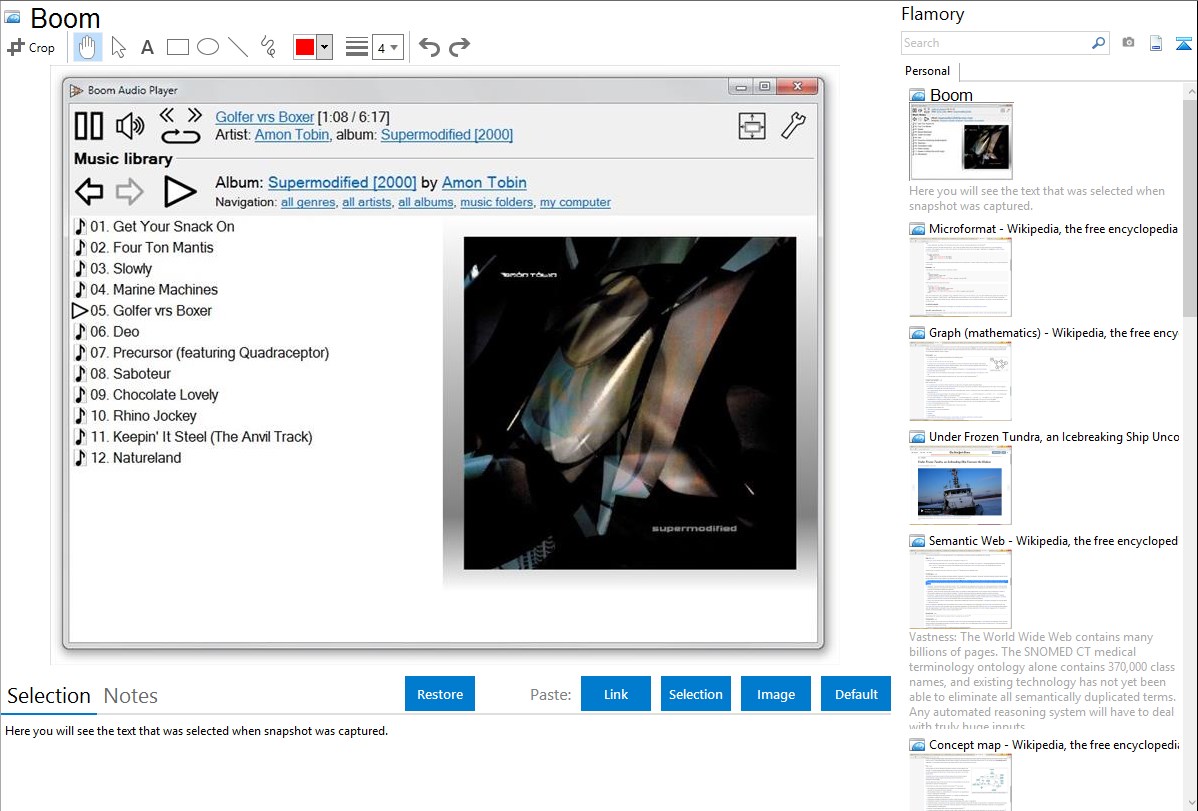Click the music folders navigation link

tap(497, 203)
